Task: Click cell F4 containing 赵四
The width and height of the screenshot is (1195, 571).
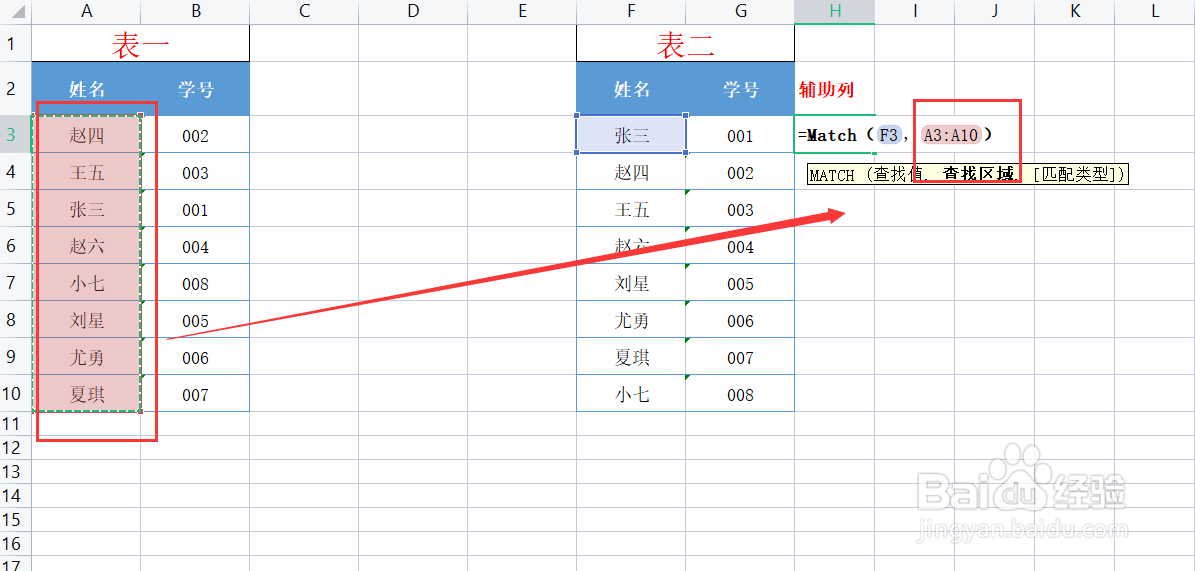Action: tap(631, 172)
